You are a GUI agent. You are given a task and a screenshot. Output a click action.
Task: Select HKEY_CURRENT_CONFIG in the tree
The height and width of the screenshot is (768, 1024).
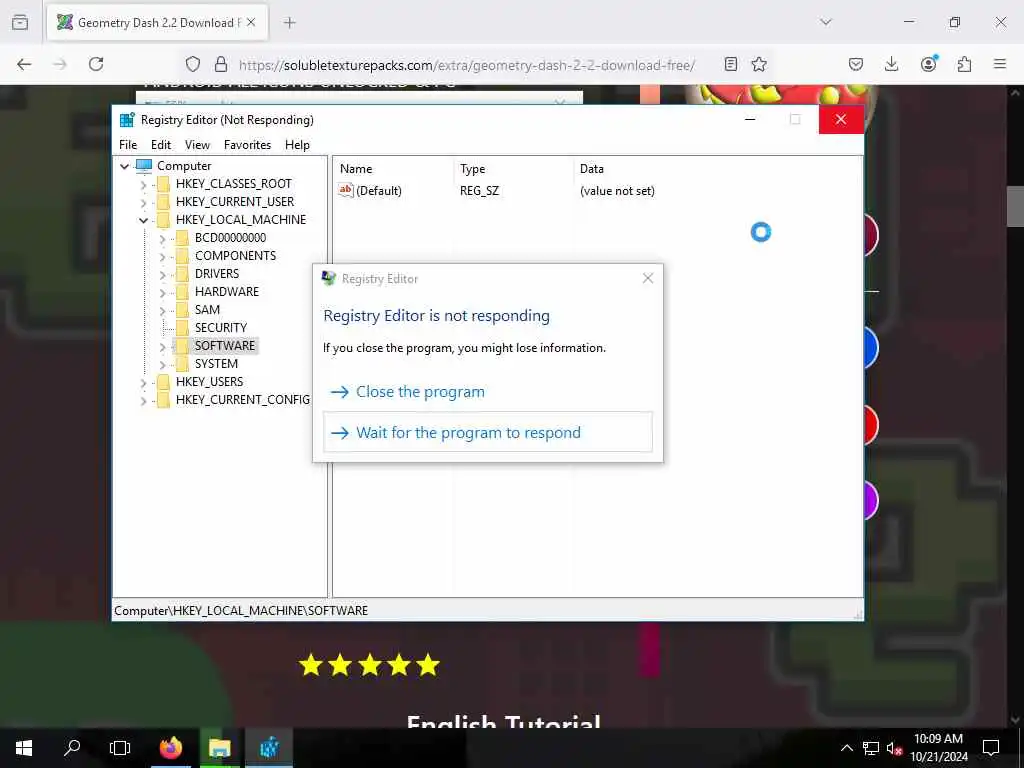click(x=243, y=400)
